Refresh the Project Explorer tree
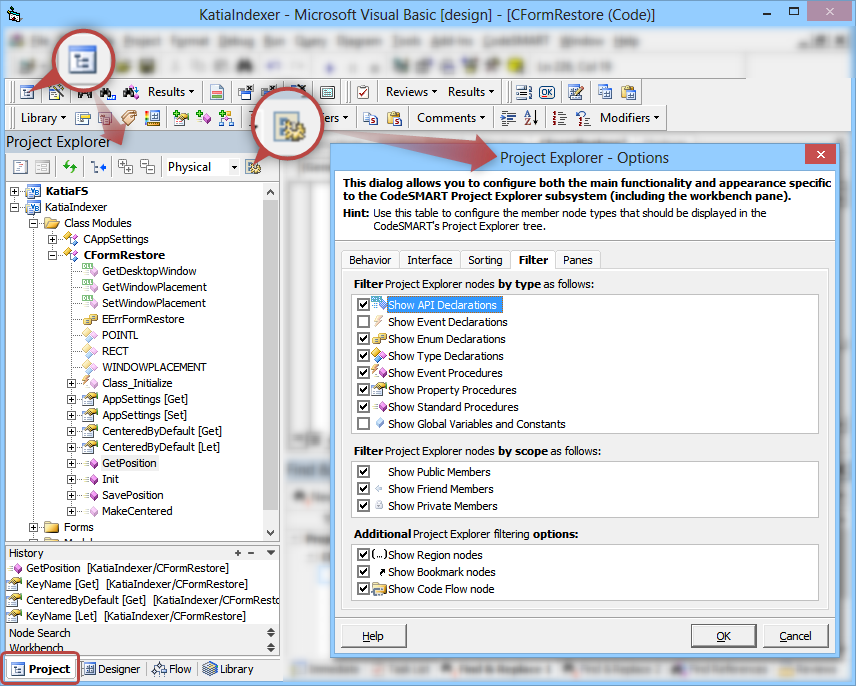 (x=69, y=166)
